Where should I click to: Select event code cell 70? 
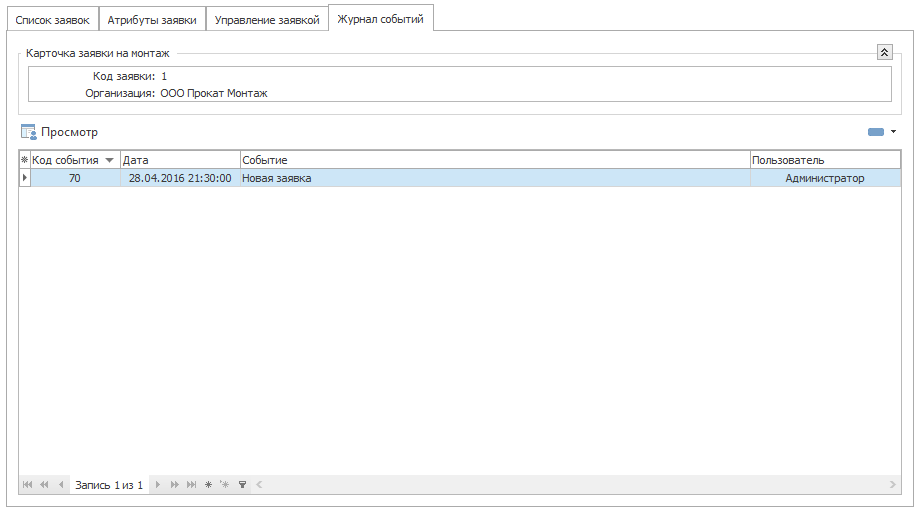[x=75, y=178]
